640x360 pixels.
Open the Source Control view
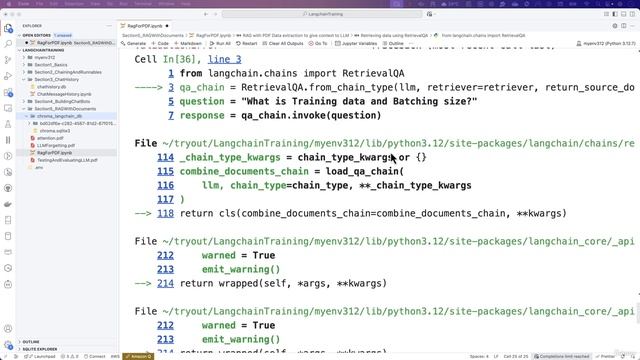pos(8,60)
